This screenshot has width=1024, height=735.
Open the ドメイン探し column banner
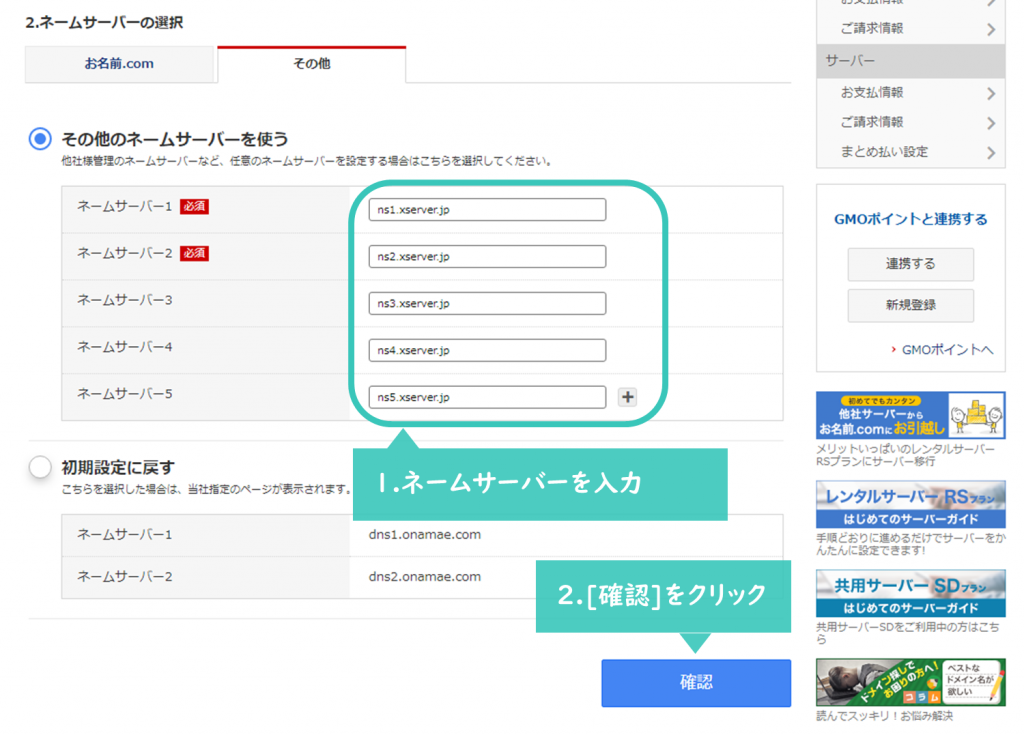[910, 682]
